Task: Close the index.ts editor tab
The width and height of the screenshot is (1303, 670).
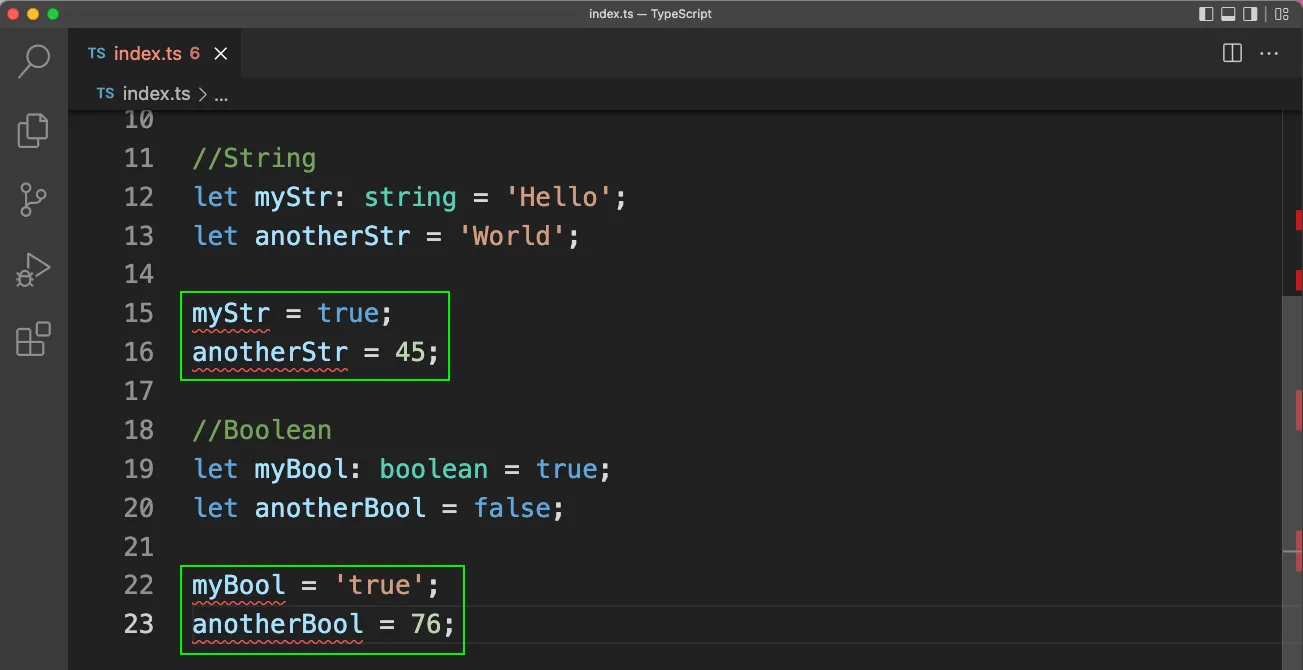Action: tap(221, 54)
